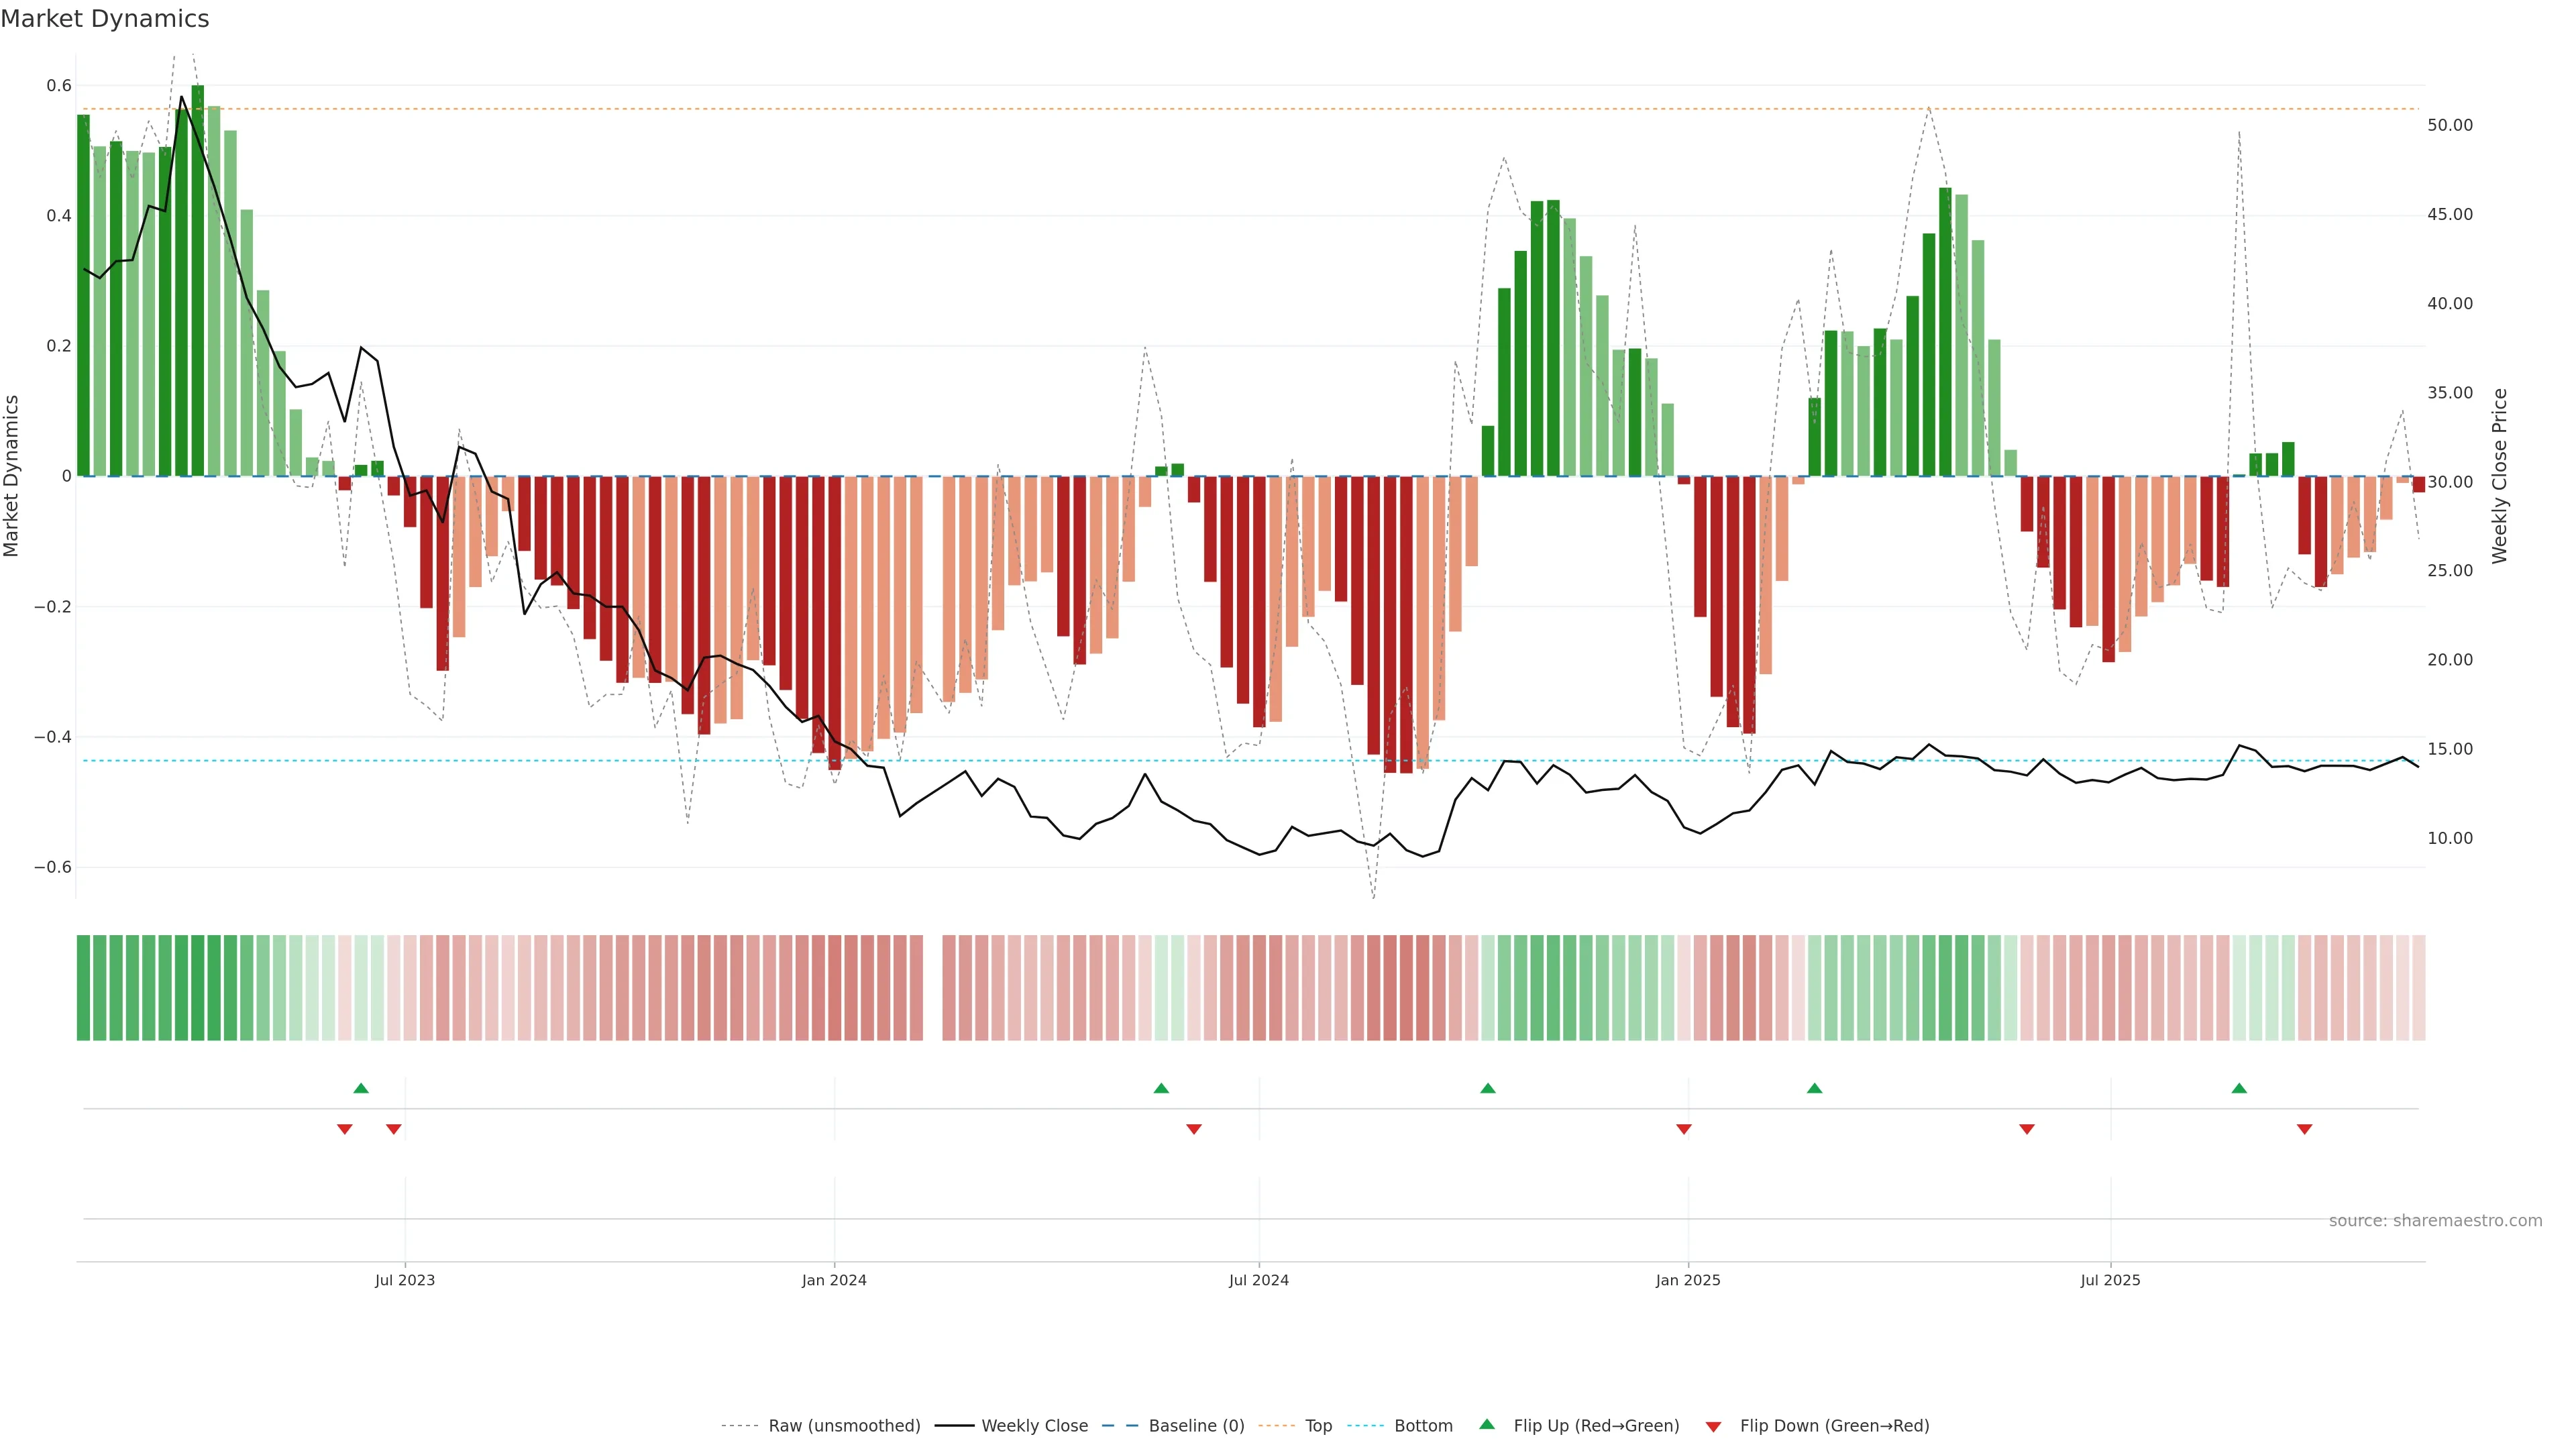Click the green triangle icon in the legend
This screenshot has height=1449, width=2576.
pyautogui.click(x=1487, y=1424)
